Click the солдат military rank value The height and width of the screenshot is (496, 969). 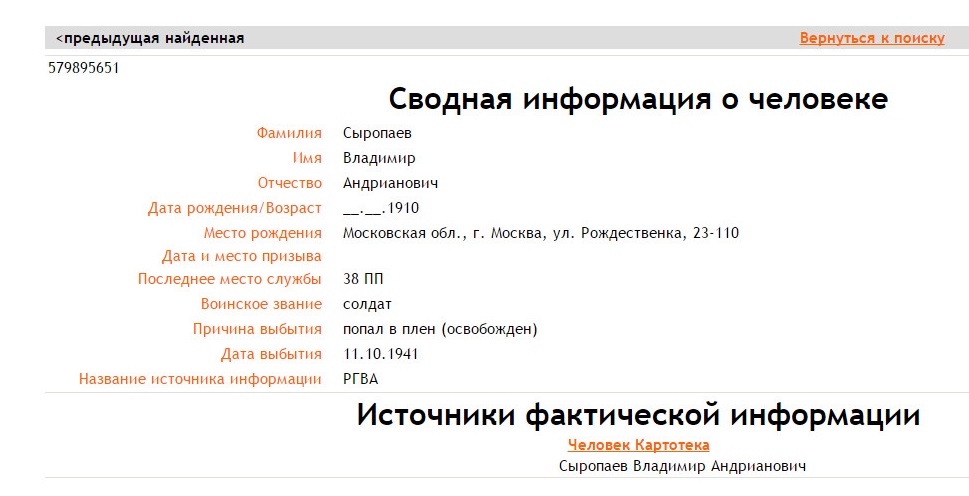367,304
